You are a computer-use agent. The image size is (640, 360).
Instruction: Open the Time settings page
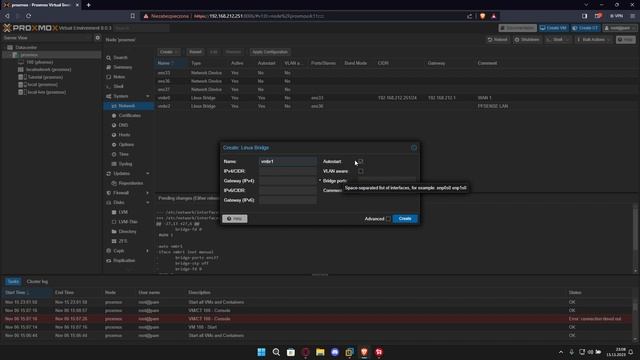[124, 154]
